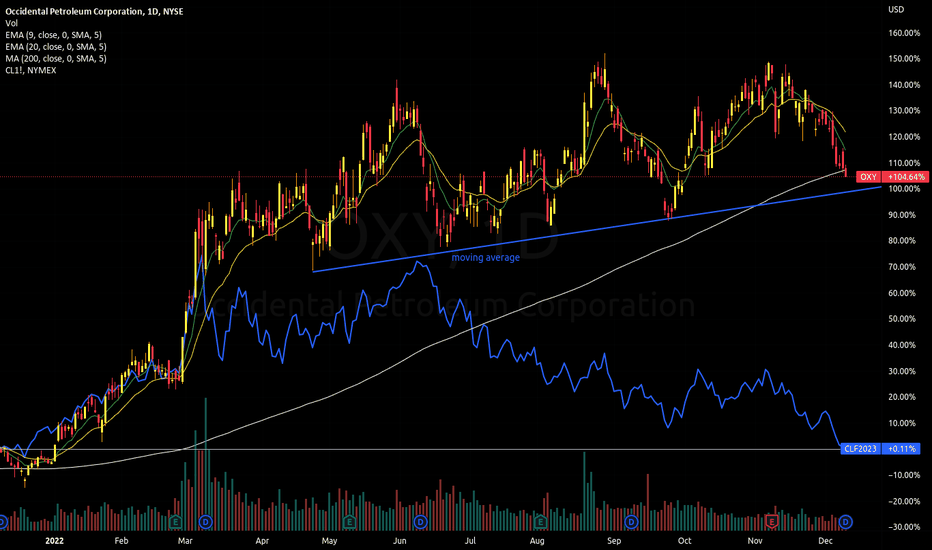
Task: Click the blue CLF2023 symbol tag
Action: click(x=861, y=448)
